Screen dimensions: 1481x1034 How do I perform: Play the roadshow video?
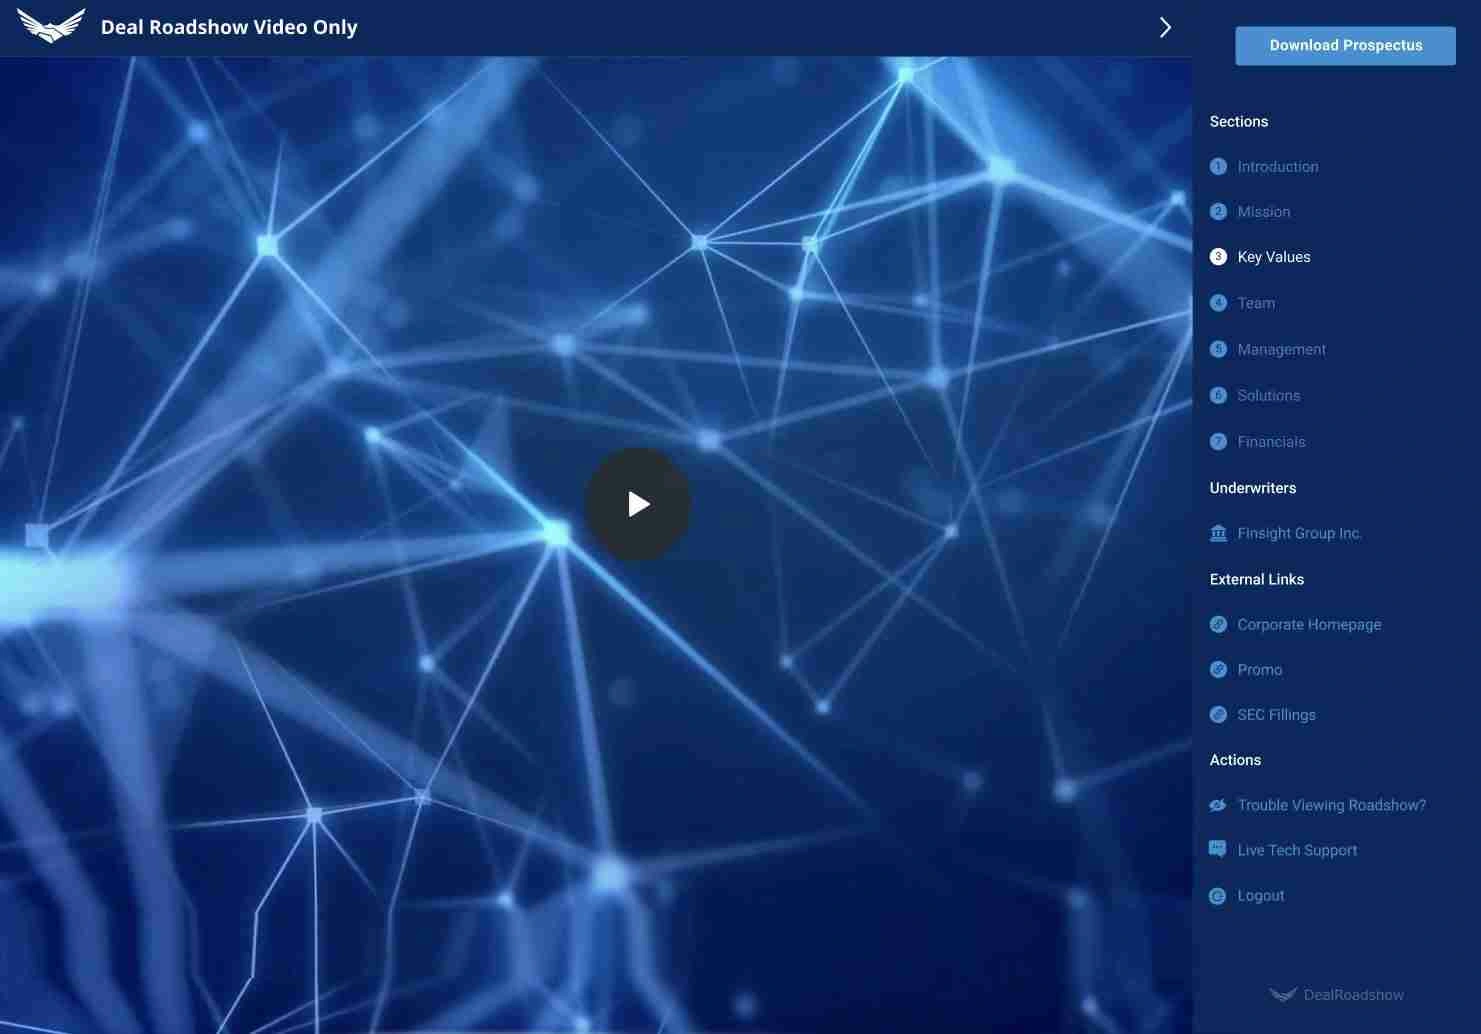tap(638, 504)
